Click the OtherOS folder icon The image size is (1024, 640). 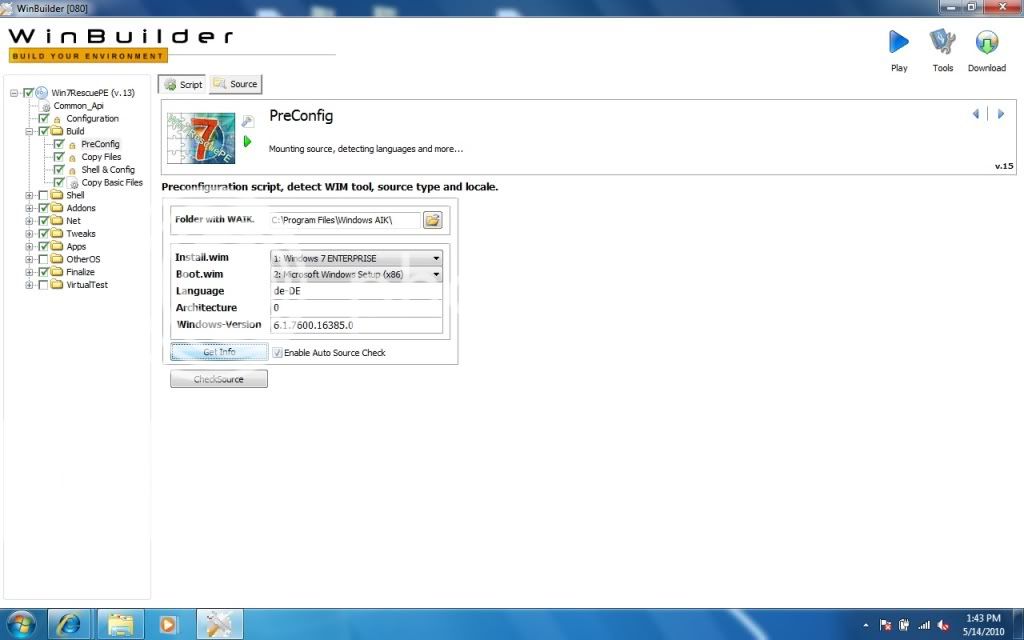(x=57, y=259)
